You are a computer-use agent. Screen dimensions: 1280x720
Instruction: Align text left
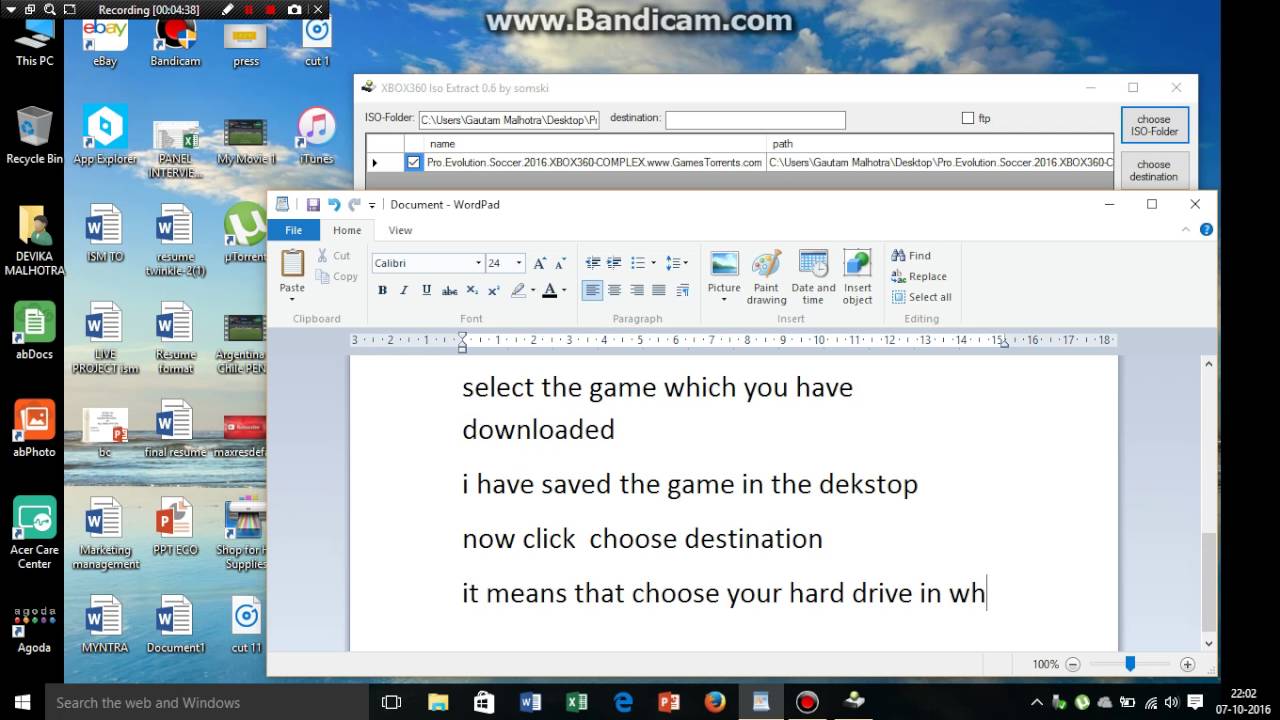pos(593,290)
